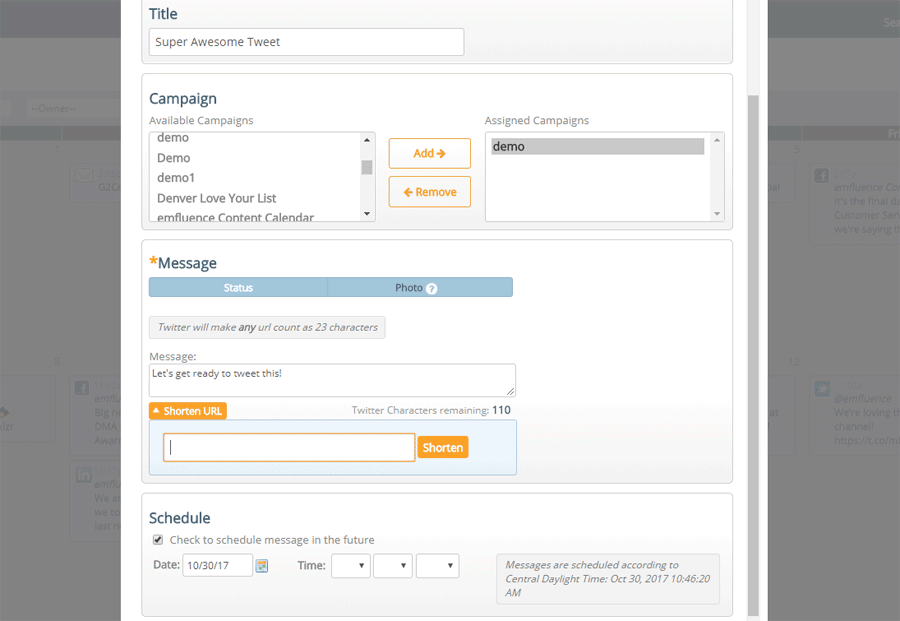
Task: Open the minute dropdown in Schedule
Action: tap(393, 566)
